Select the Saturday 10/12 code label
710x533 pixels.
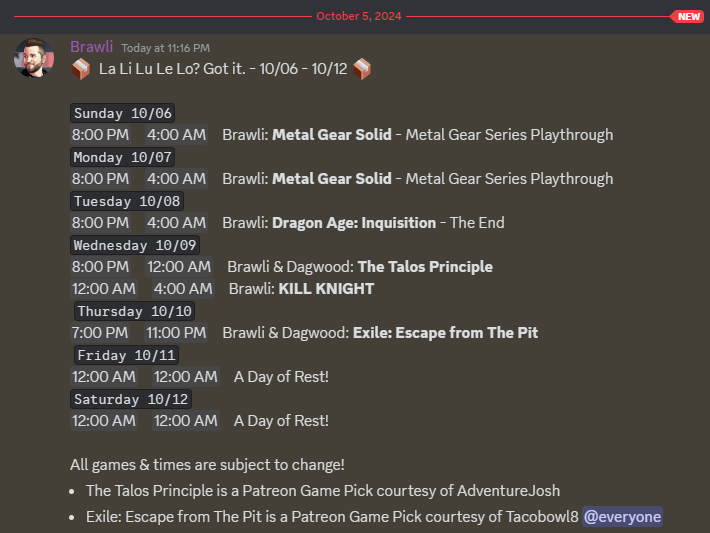click(131, 399)
